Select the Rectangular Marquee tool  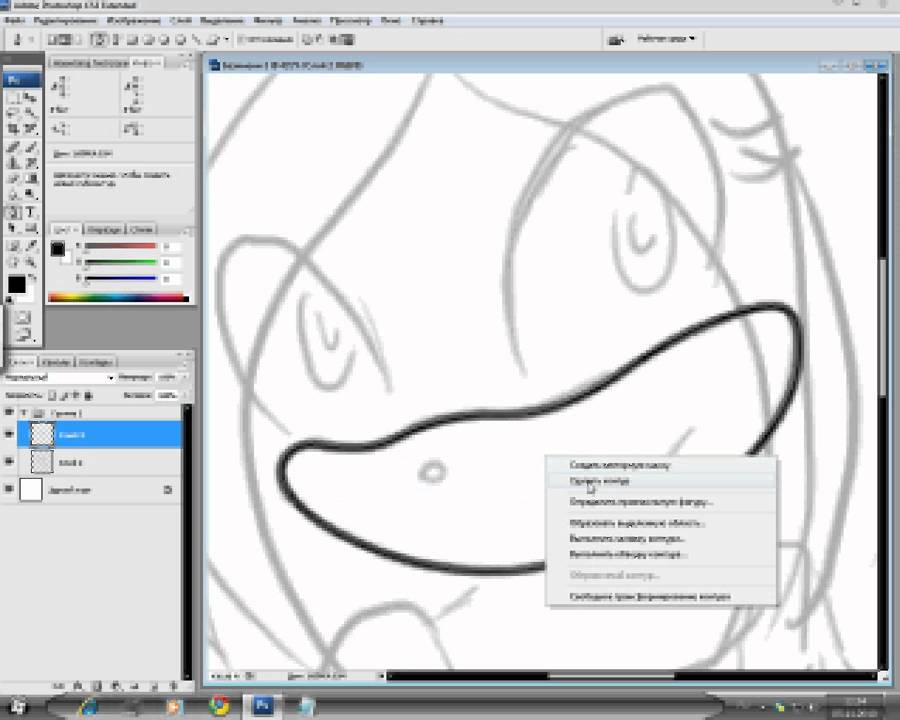click(13, 97)
